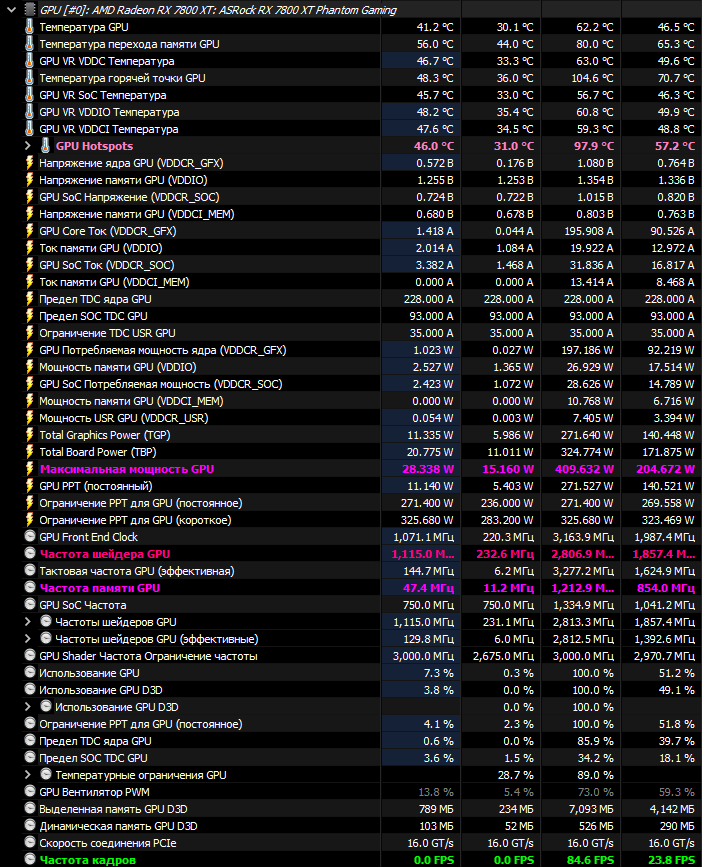
Task: Expand Температурные ограничения GPU group
Action: (28, 775)
